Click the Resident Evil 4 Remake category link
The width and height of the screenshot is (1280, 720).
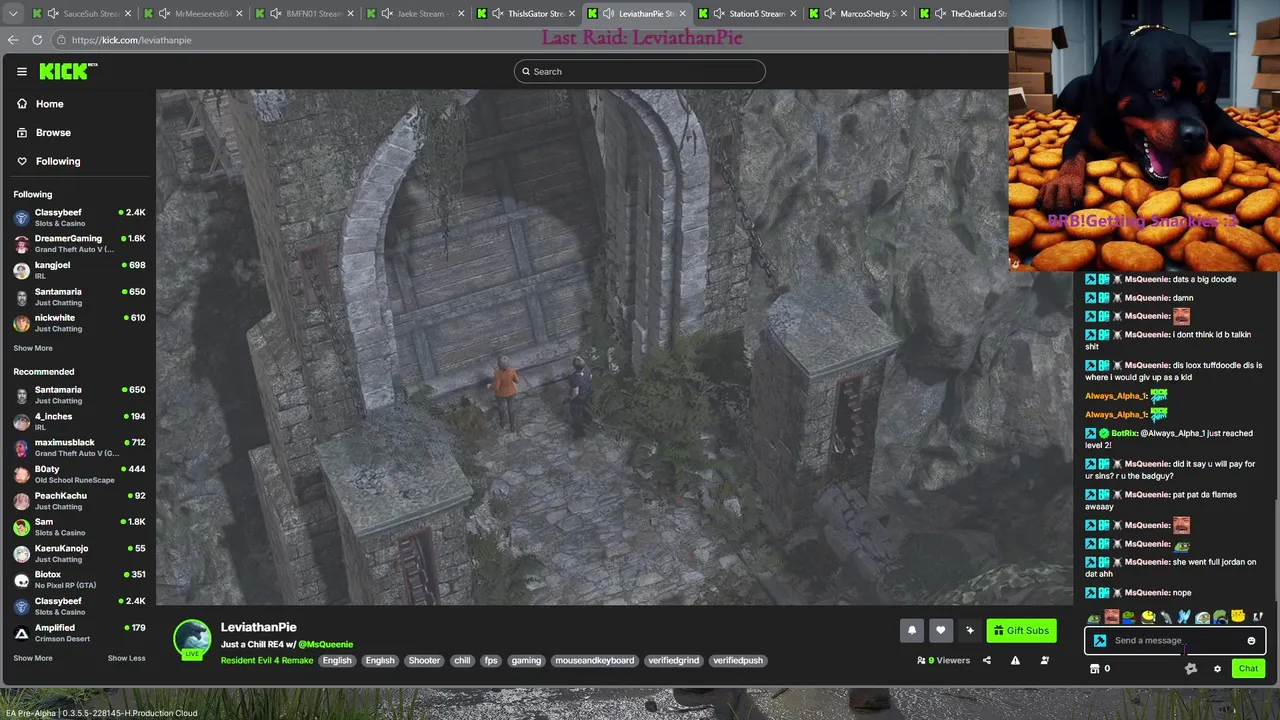point(267,660)
